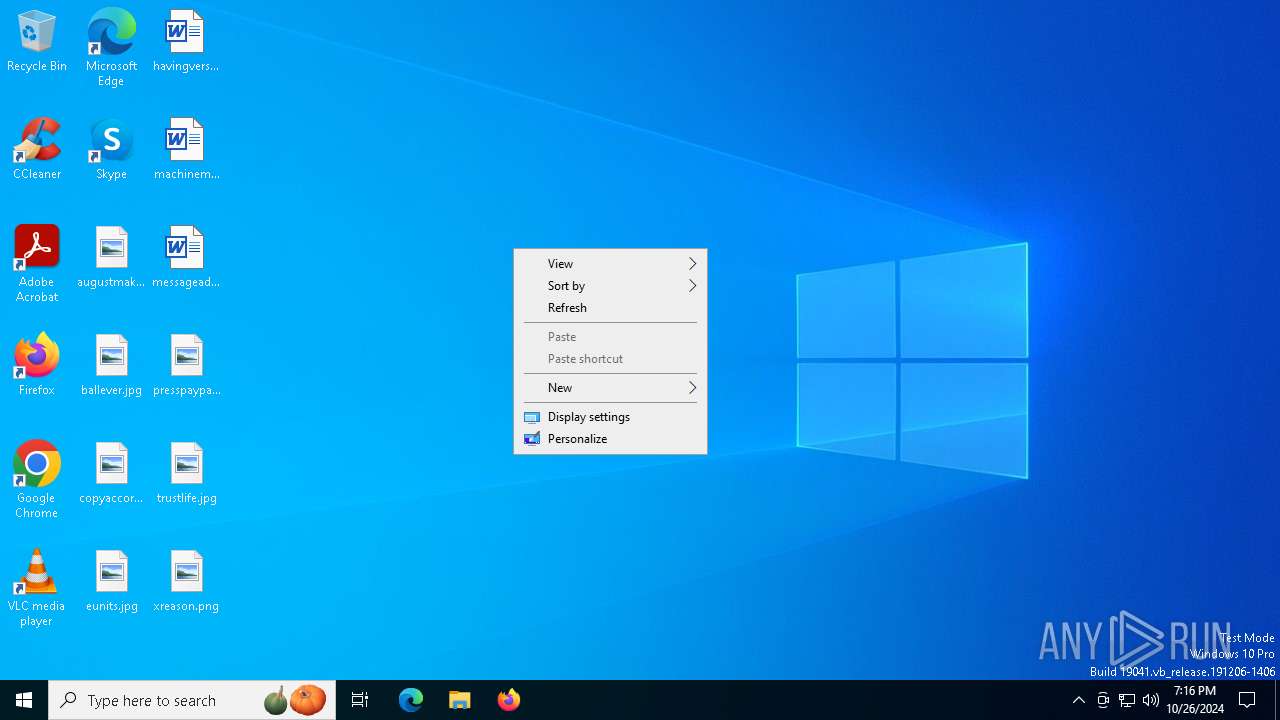Screen dimensions: 1280x720
Task: Select the messagead... Word document icon
Action: point(186,258)
